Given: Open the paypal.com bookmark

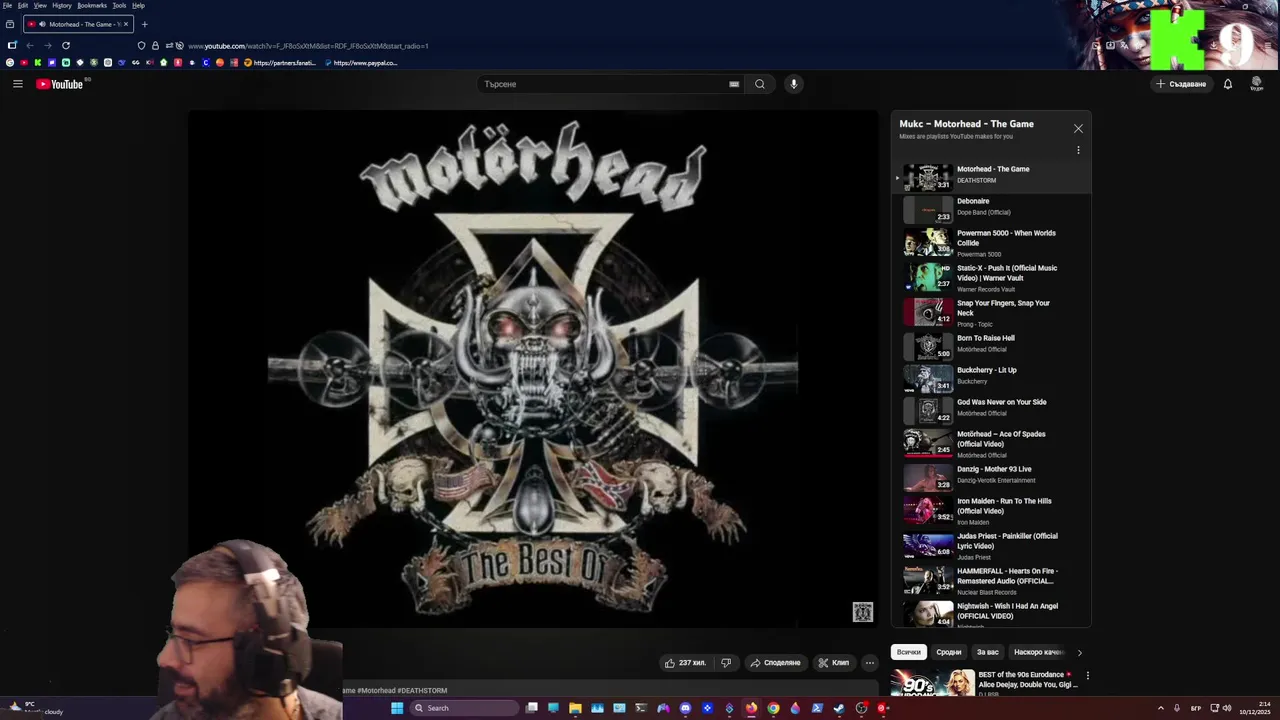Looking at the screenshot, I should [361, 63].
